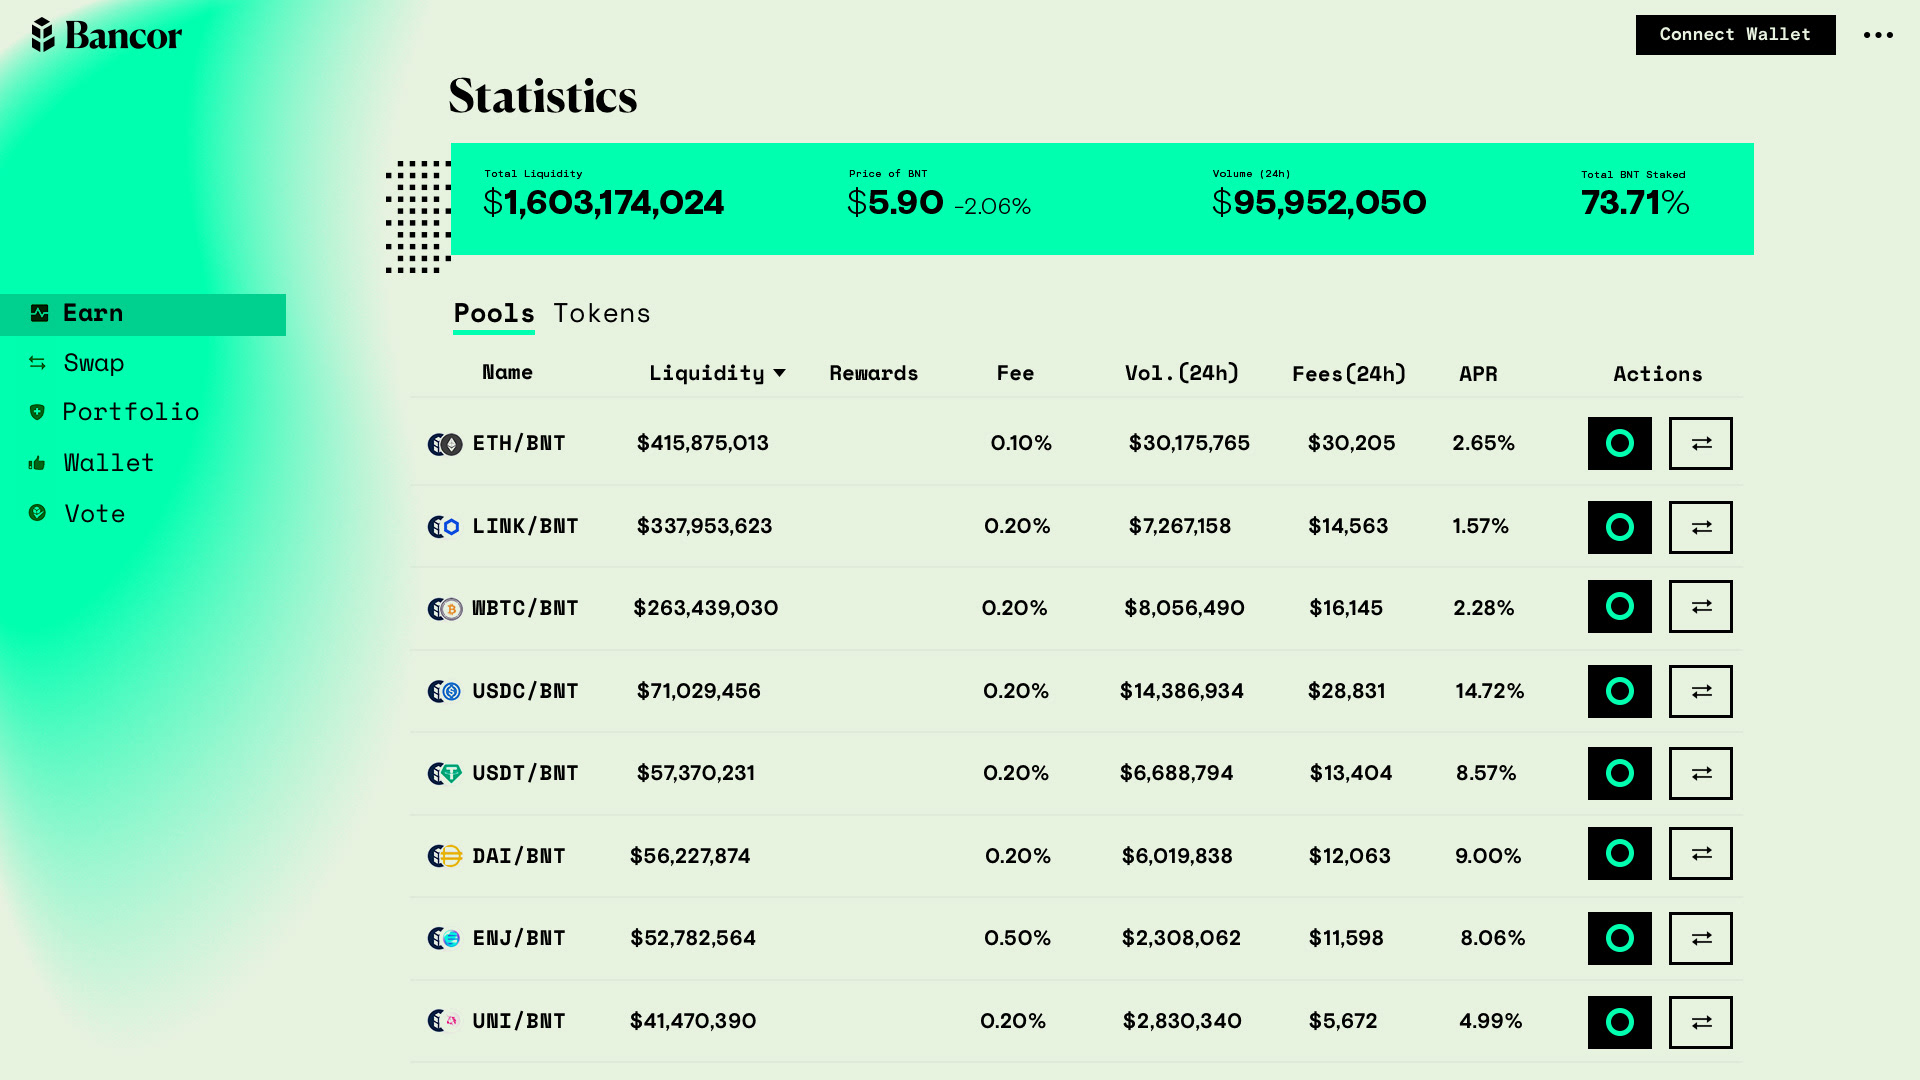Click DAI/BNT 24h fees $12,063

pos(1350,856)
